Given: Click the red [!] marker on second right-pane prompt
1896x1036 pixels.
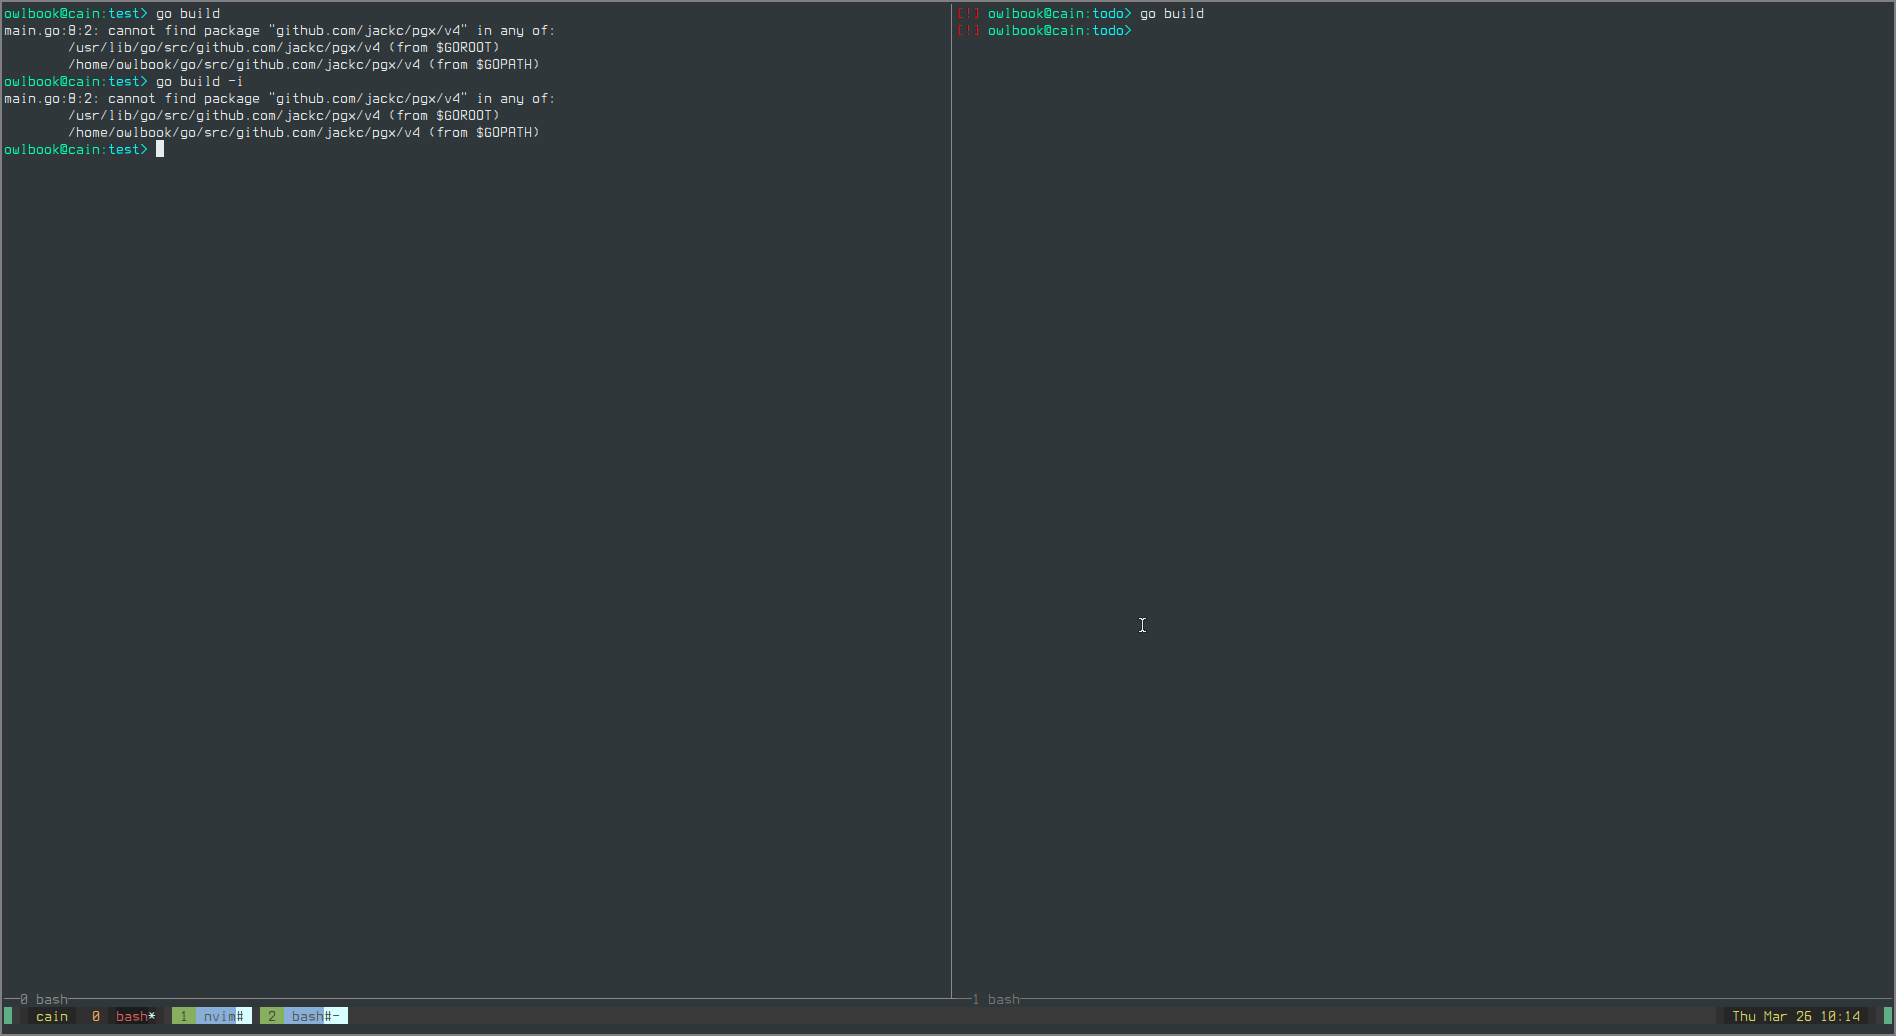Looking at the screenshot, I should (x=968, y=31).
